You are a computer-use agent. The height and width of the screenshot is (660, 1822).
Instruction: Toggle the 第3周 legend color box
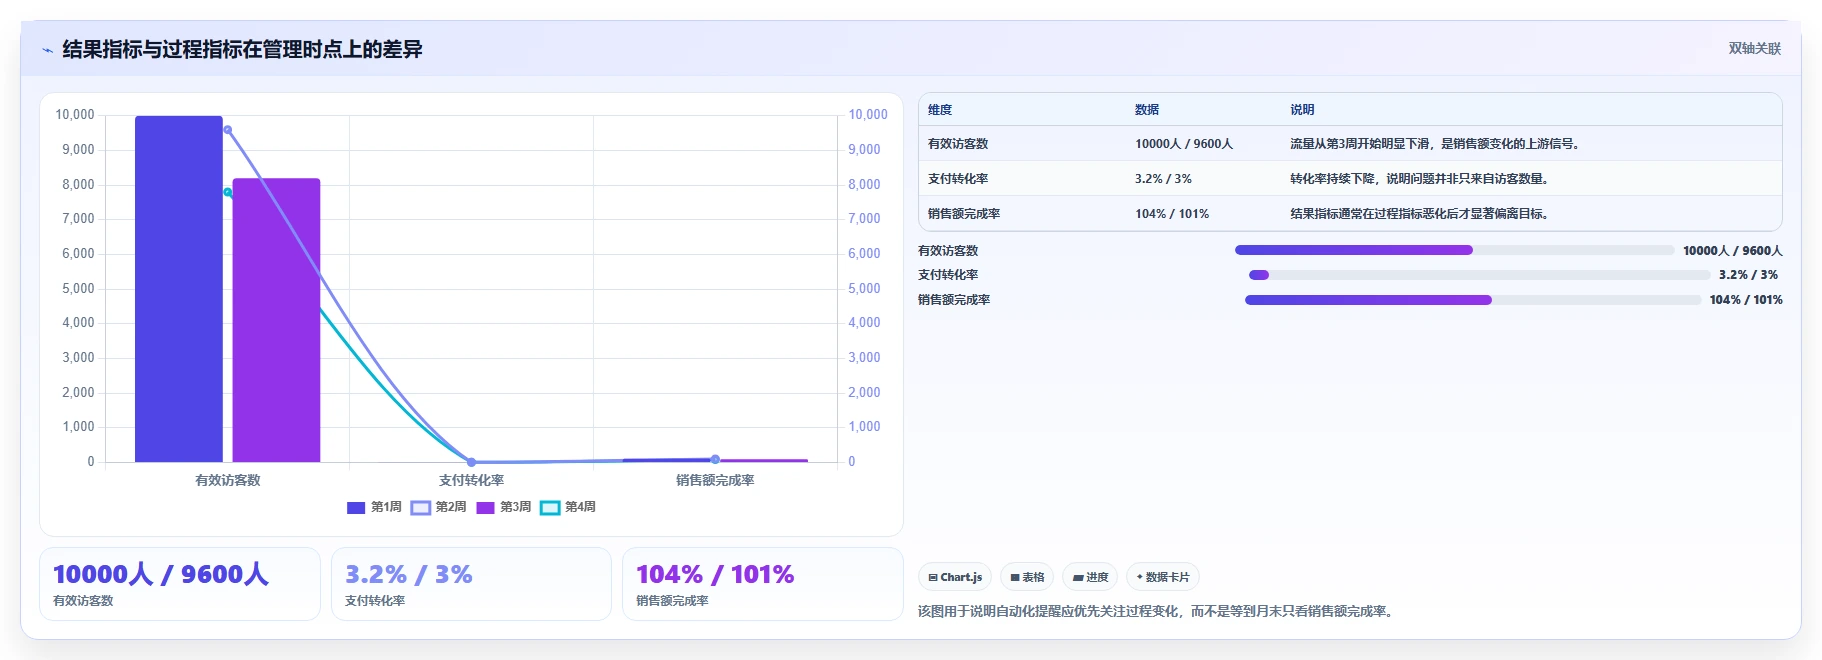485,508
